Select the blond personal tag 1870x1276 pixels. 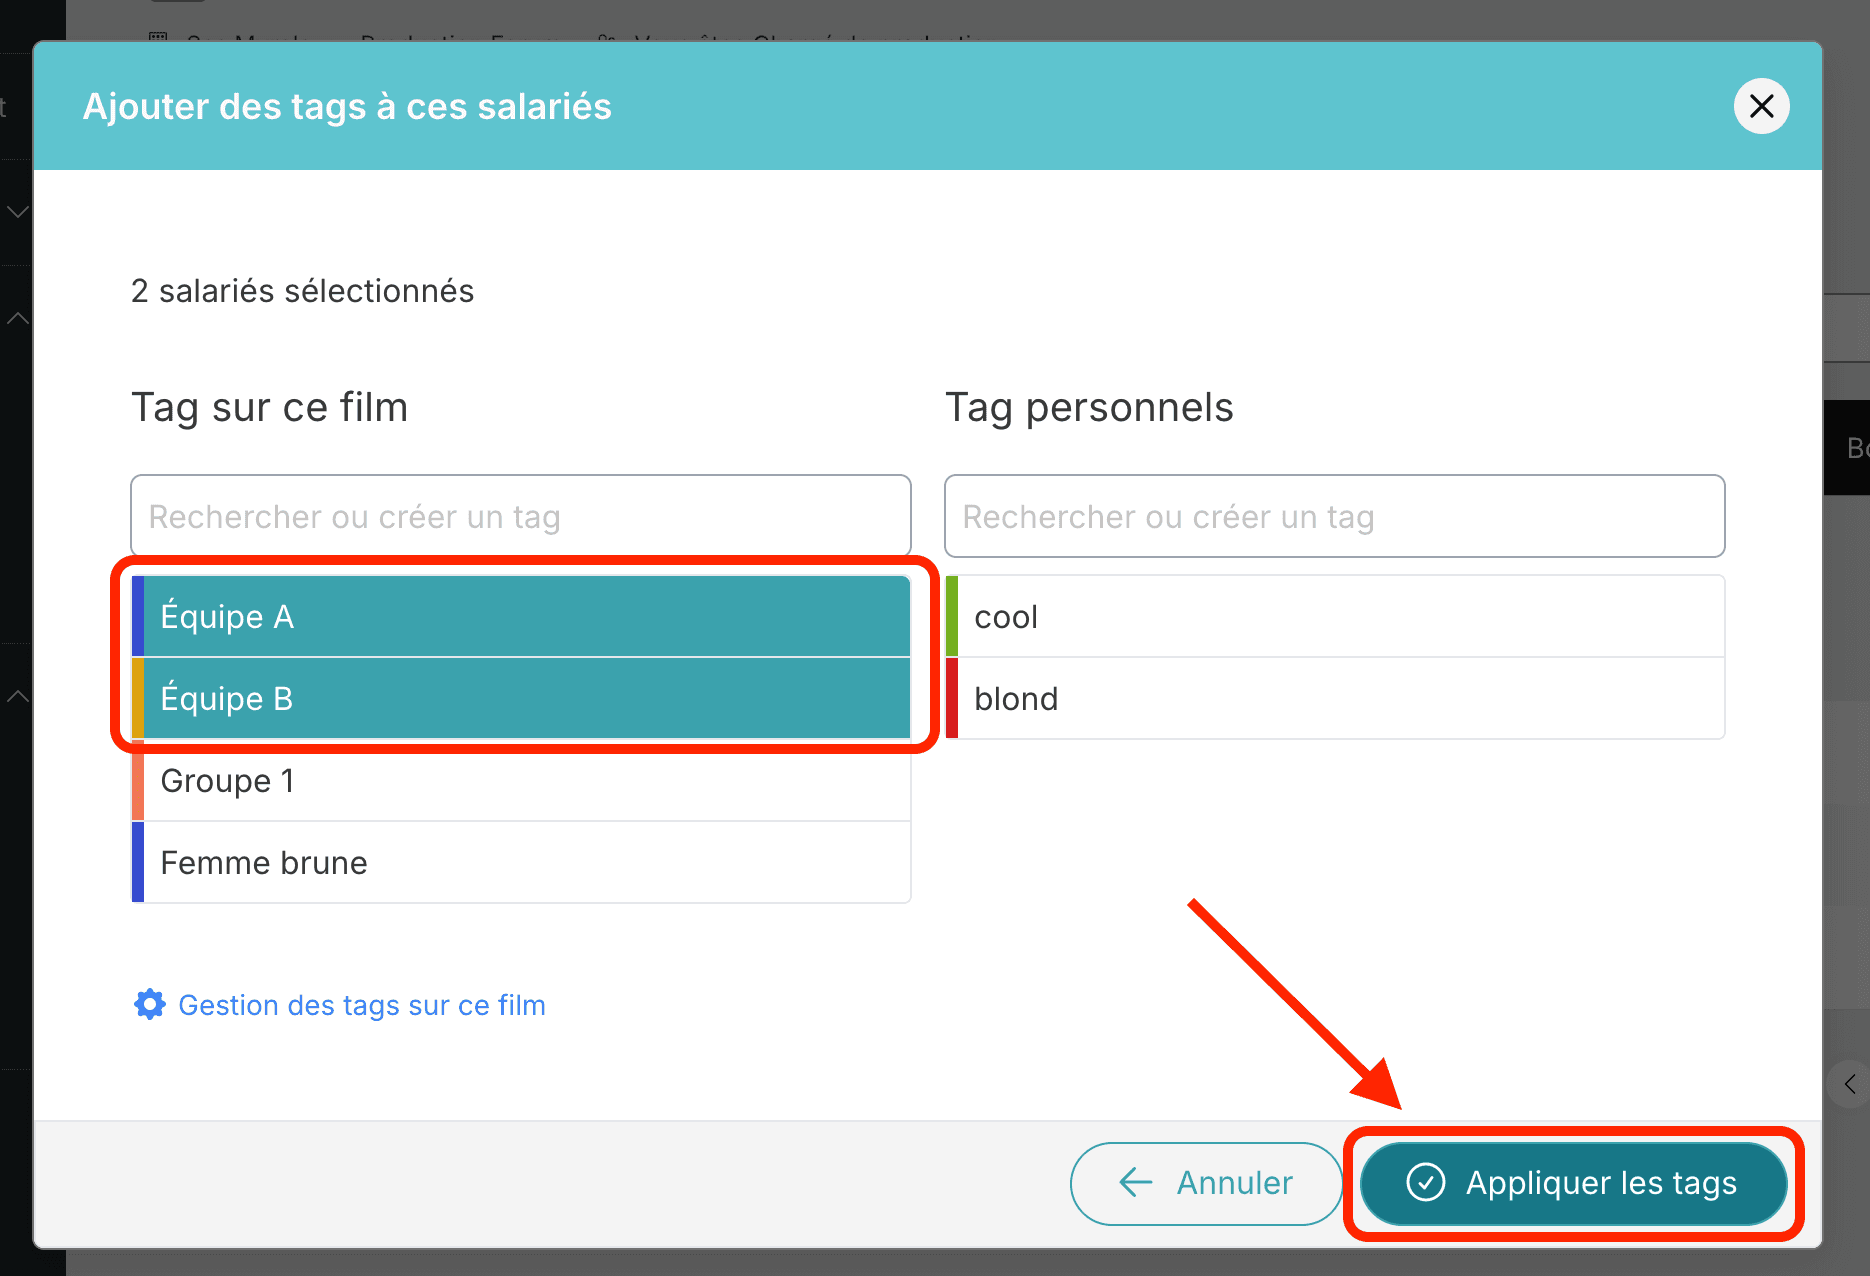(1335, 698)
